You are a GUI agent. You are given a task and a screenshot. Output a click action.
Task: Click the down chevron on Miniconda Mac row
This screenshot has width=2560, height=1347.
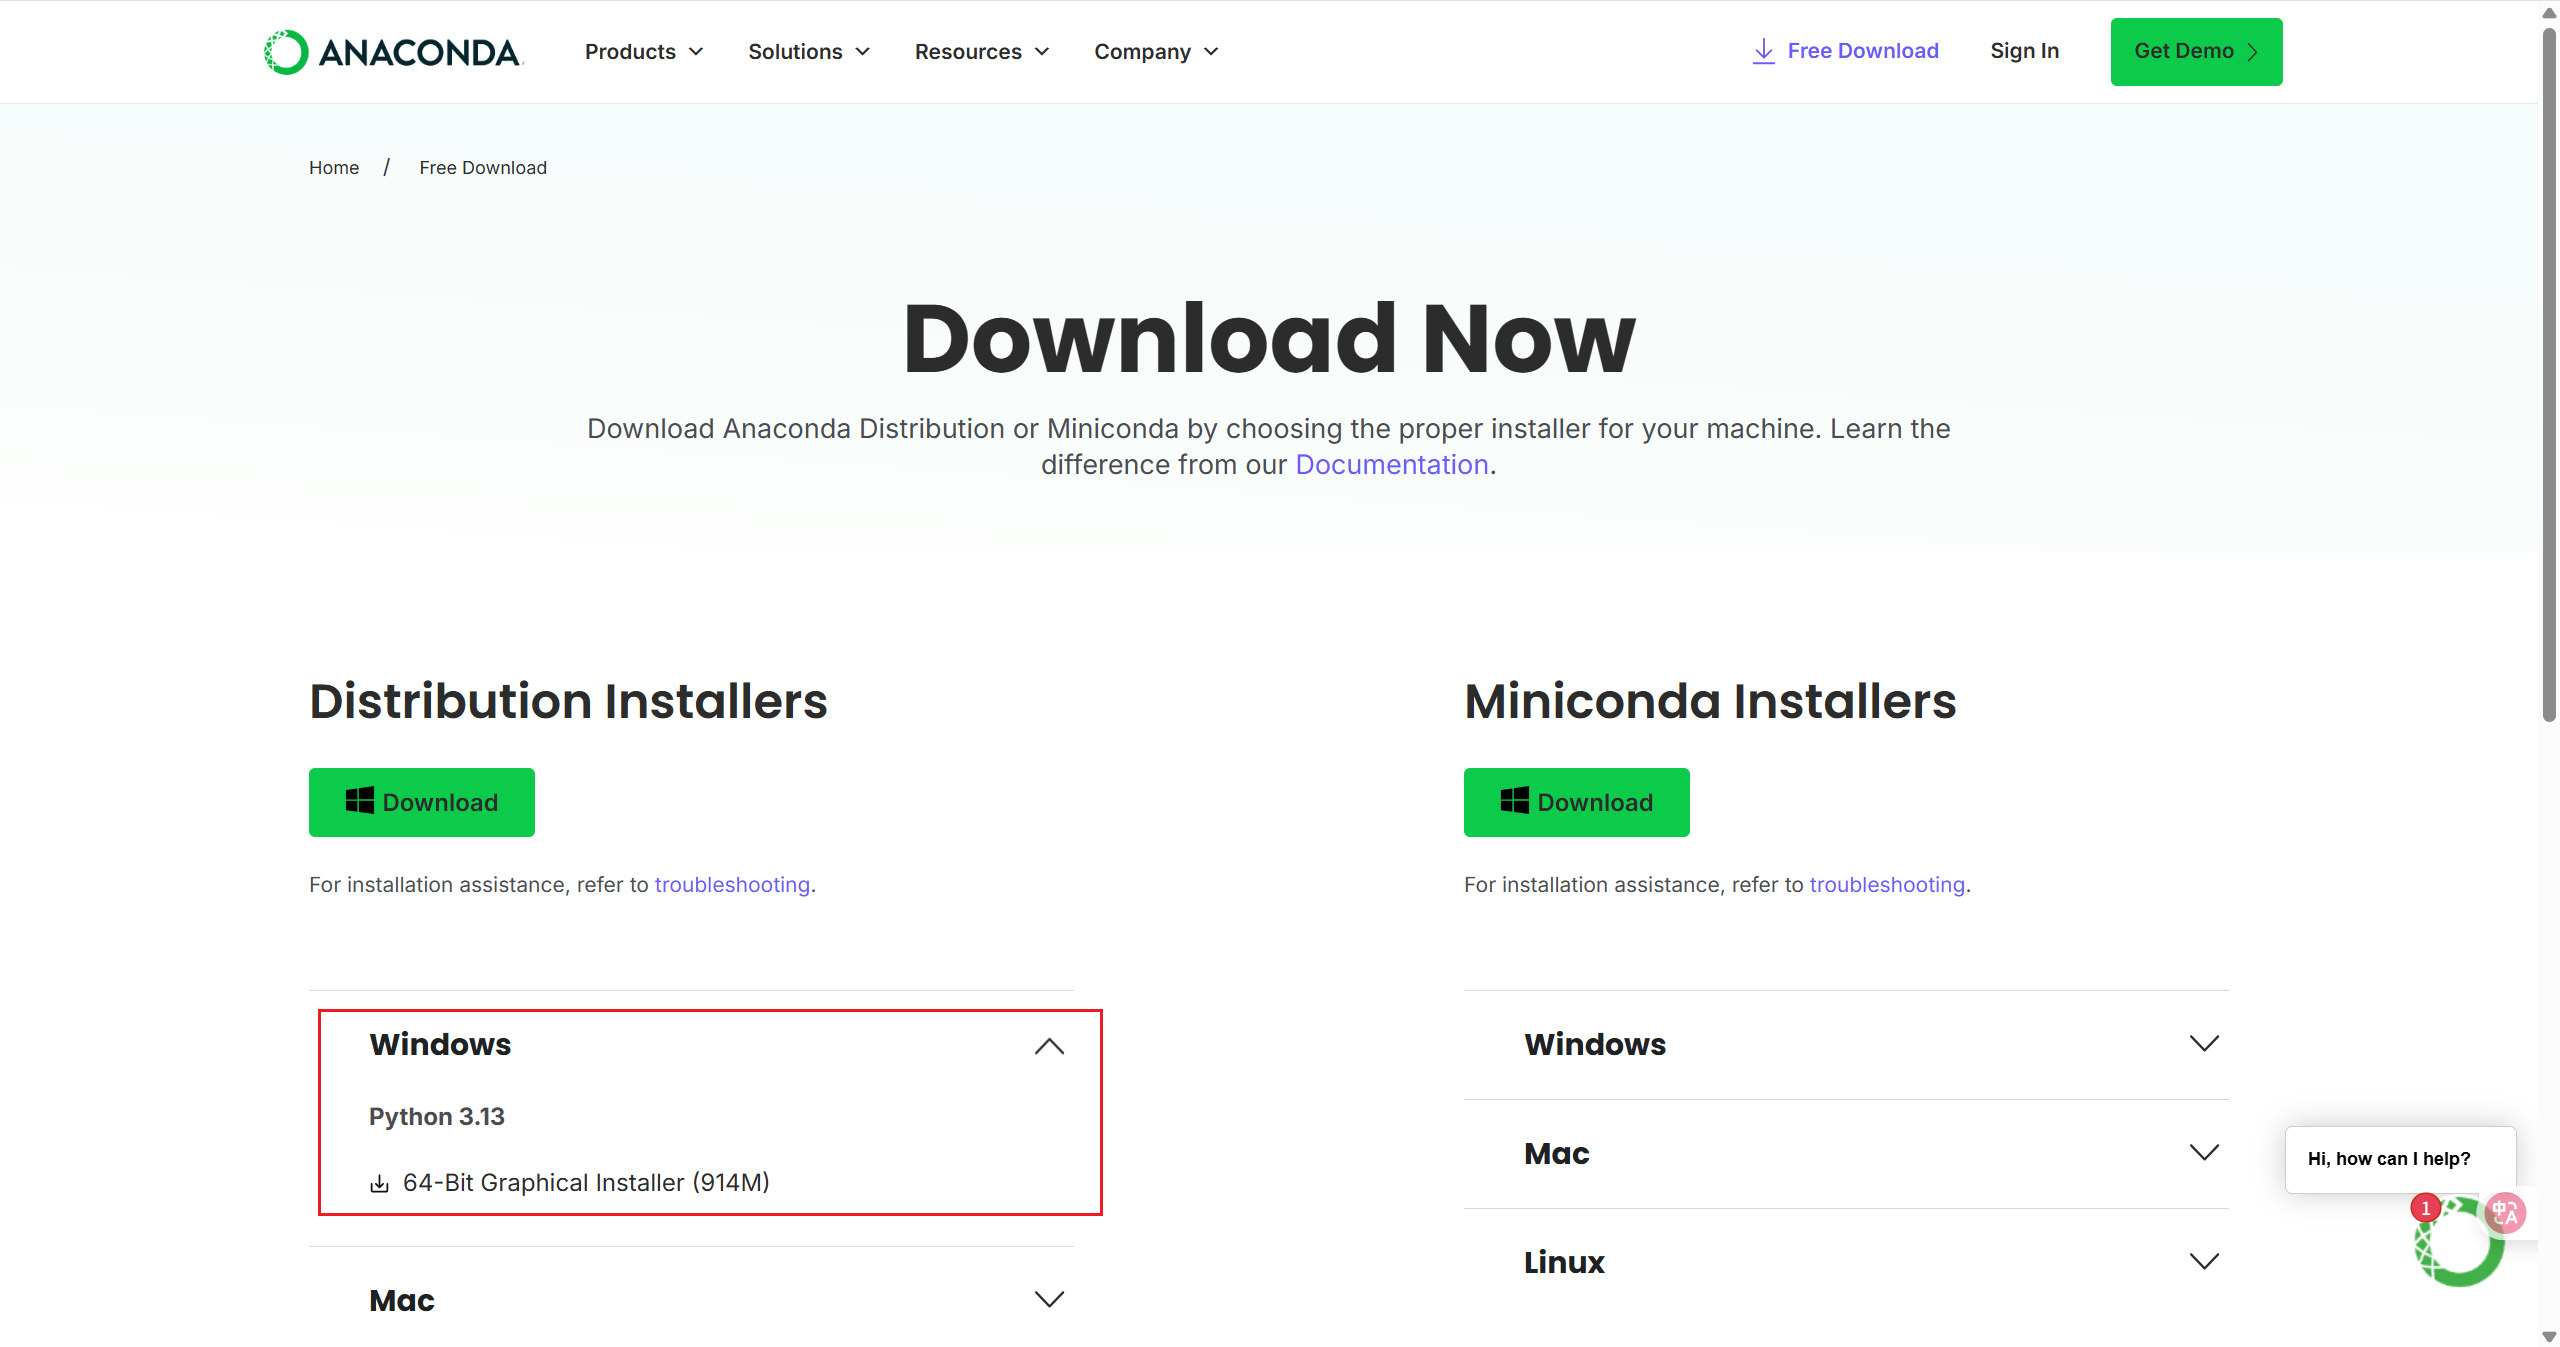tap(2204, 1152)
